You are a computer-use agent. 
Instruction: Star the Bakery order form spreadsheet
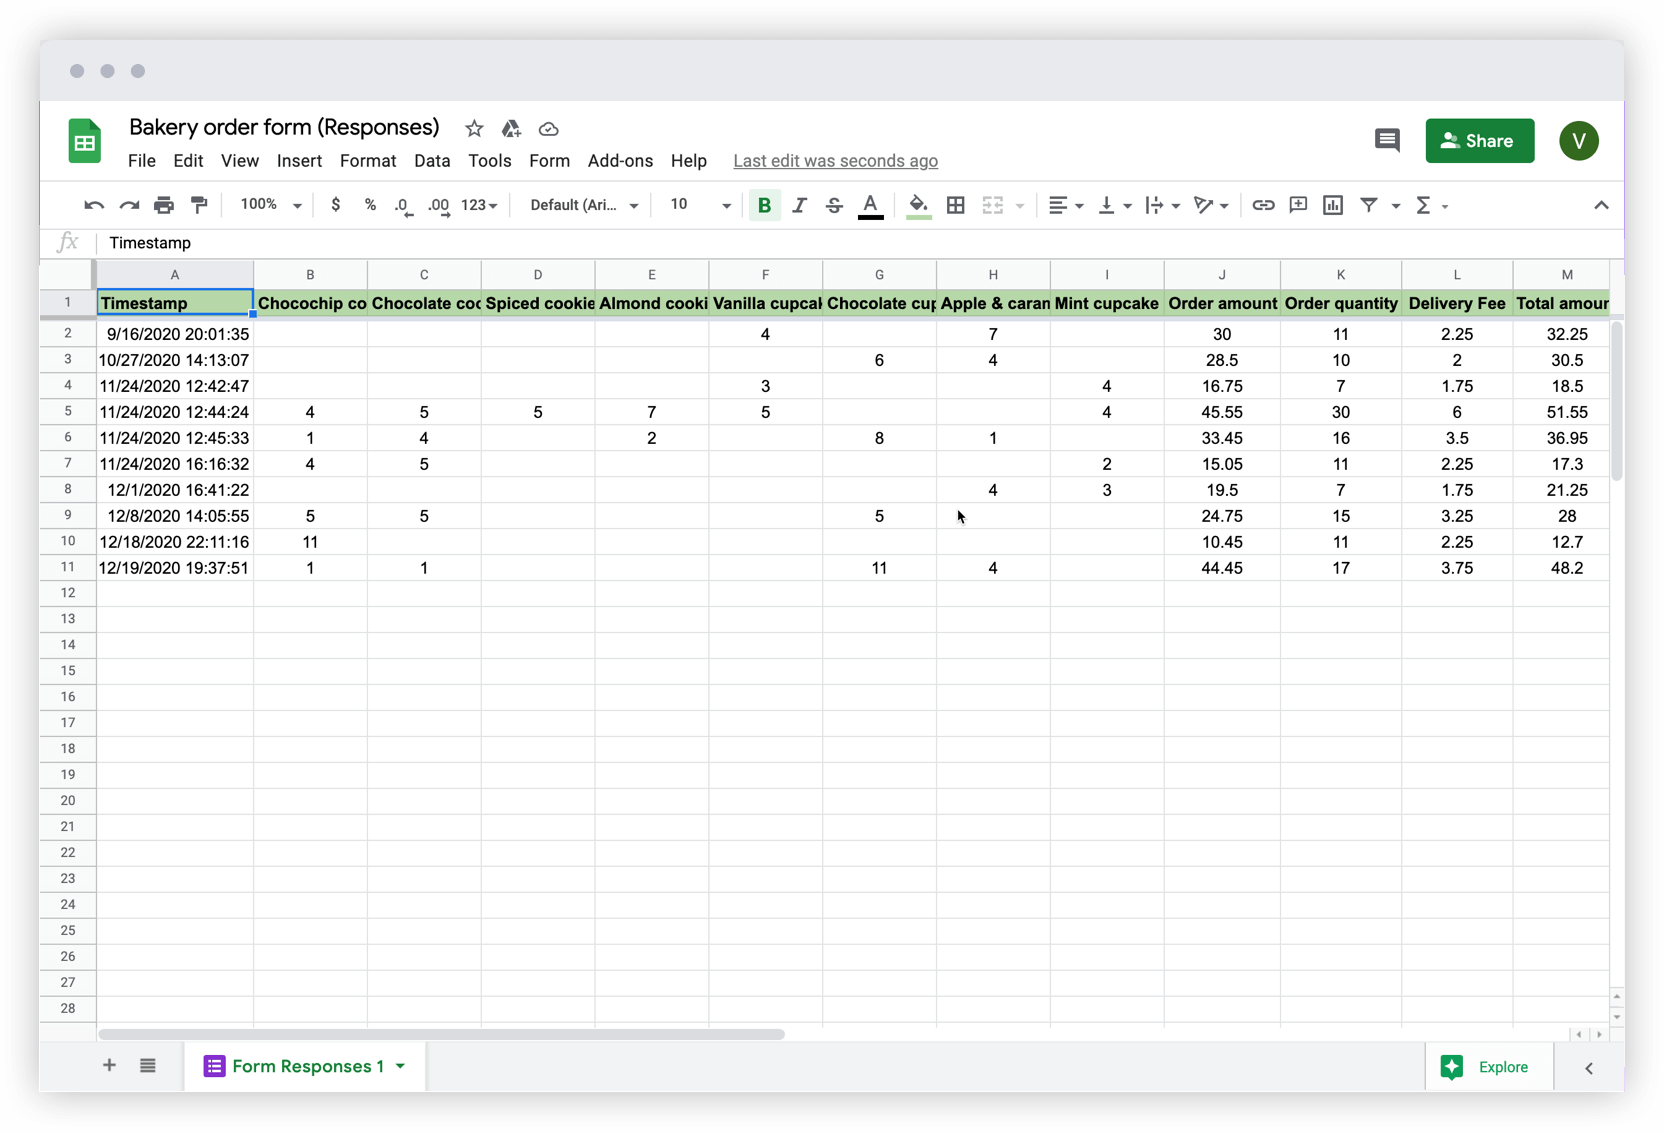[x=473, y=128]
